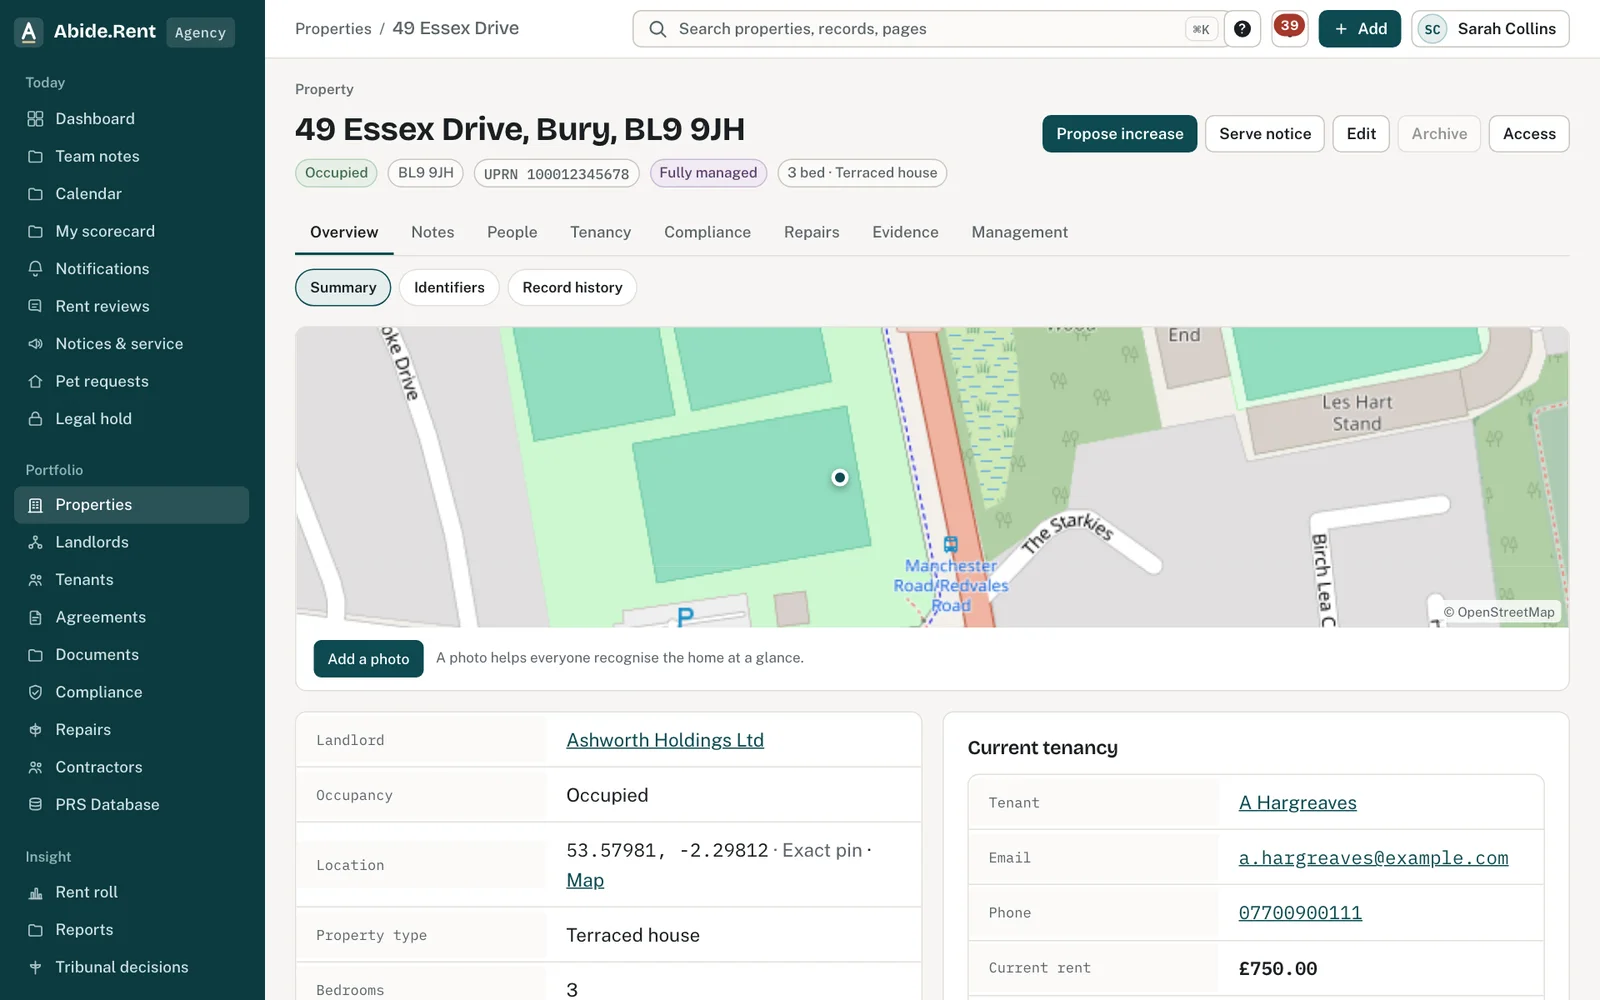Click the Edit button

[x=1361, y=134]
